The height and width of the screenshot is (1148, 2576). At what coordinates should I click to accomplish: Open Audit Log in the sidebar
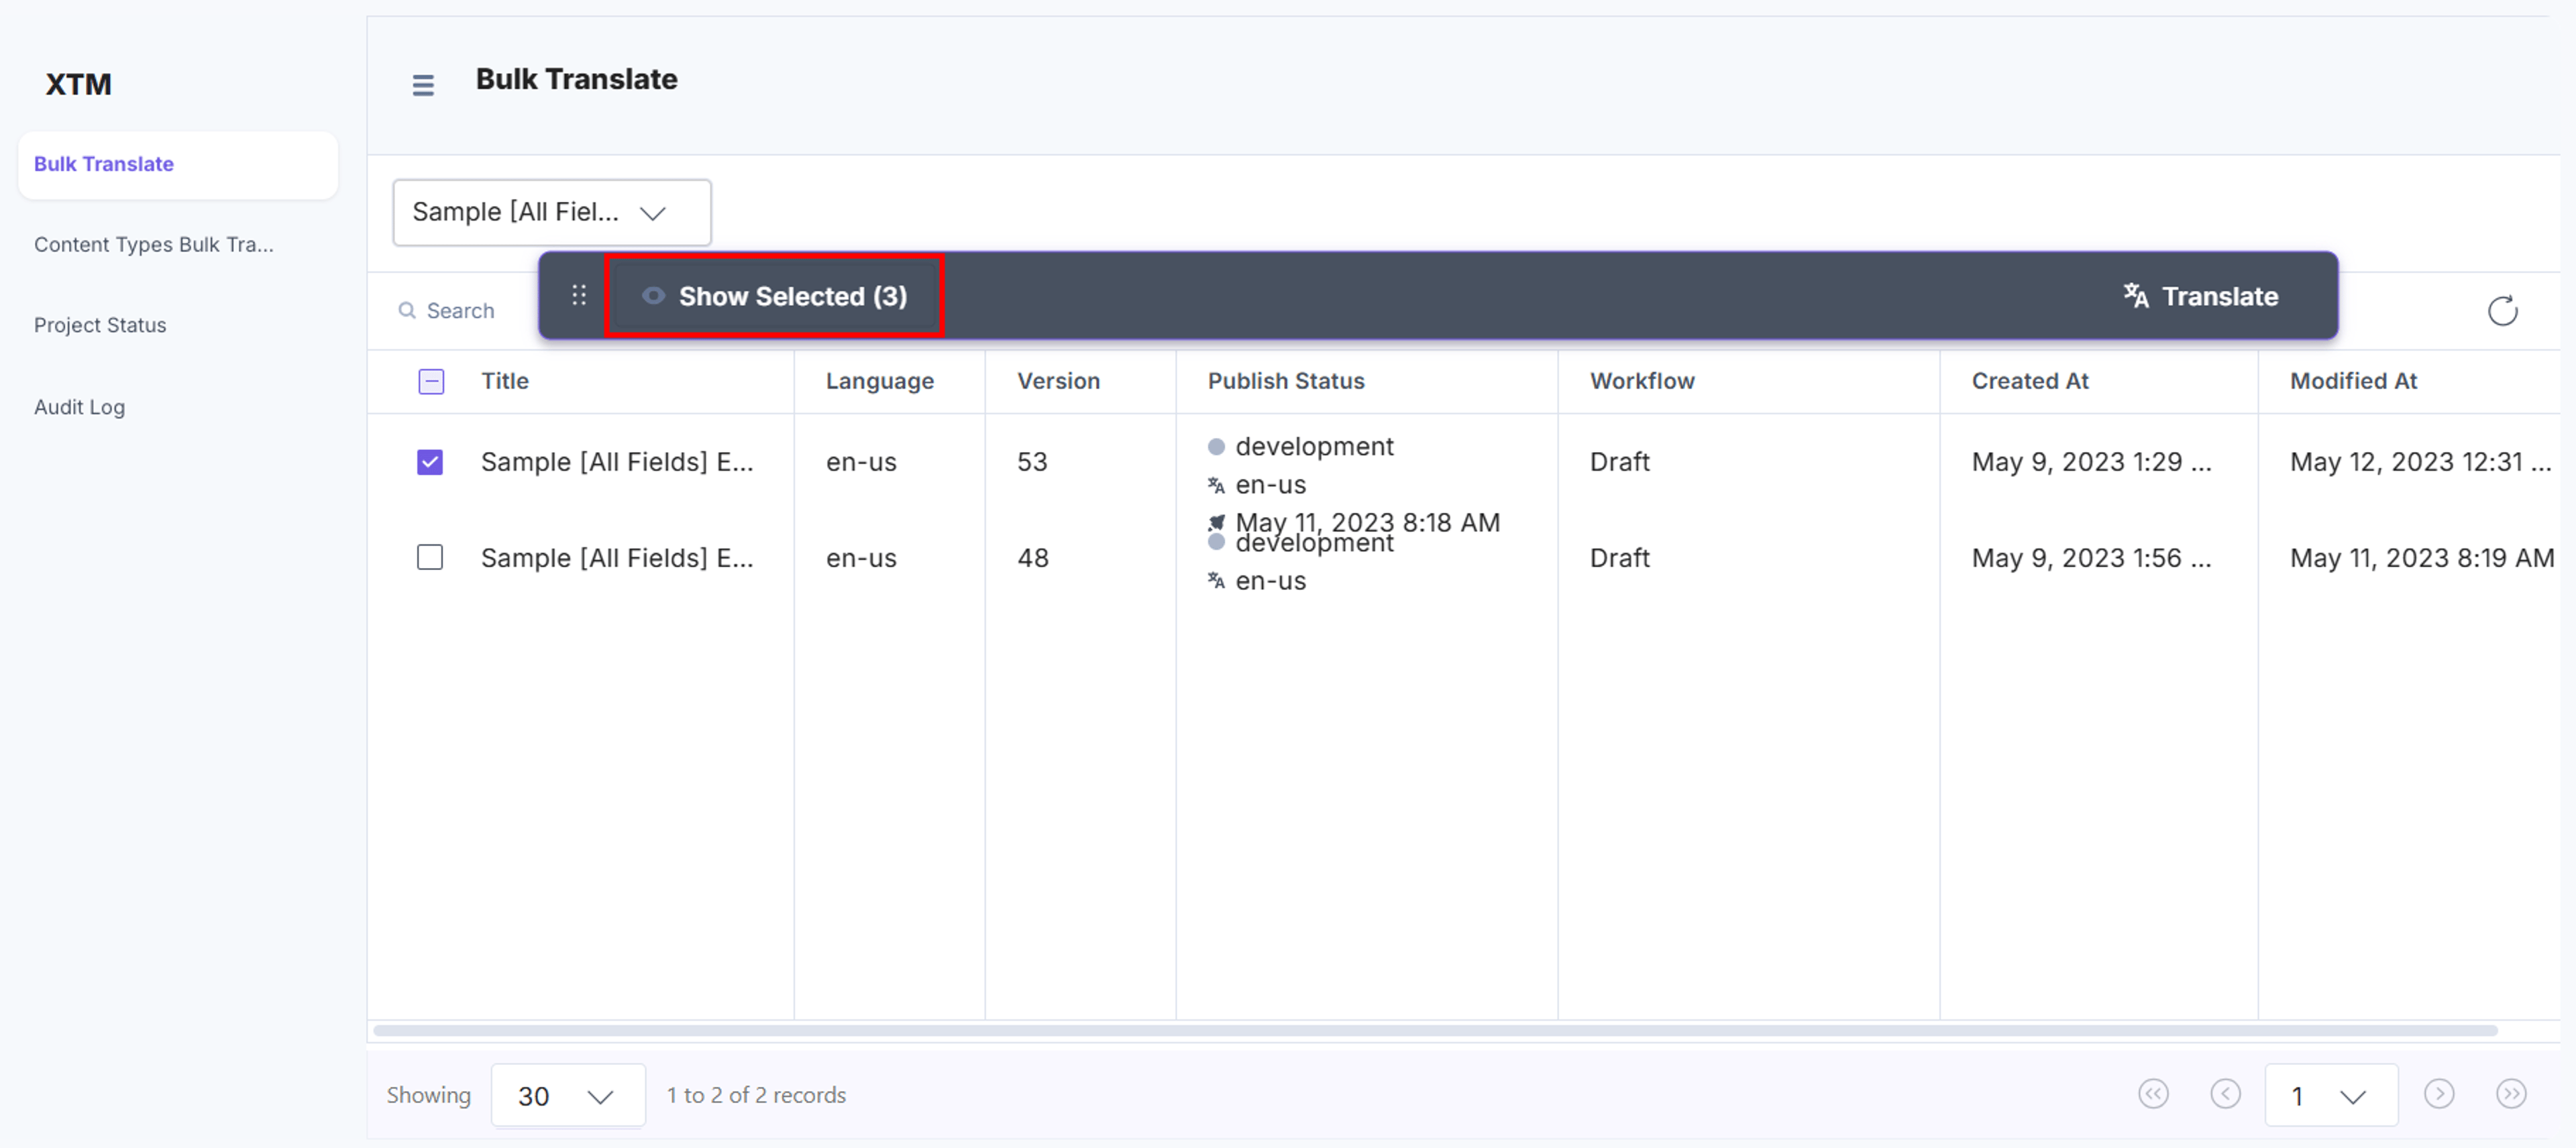point(79,407)
